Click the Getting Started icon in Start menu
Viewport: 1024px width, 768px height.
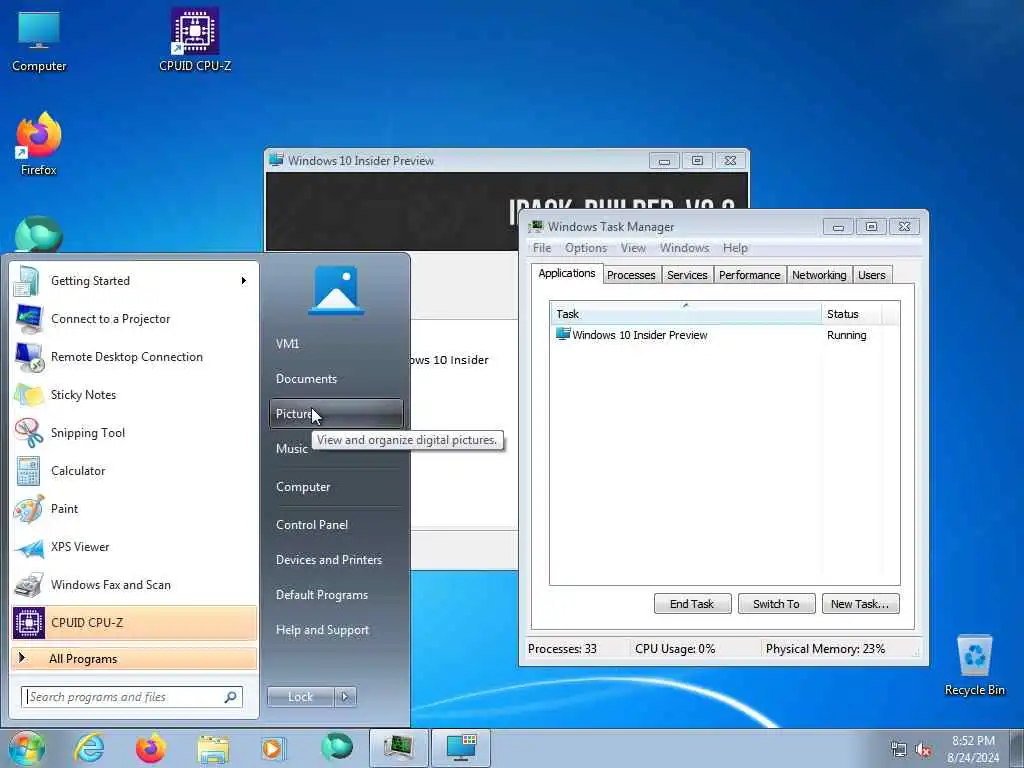point(28,281)
